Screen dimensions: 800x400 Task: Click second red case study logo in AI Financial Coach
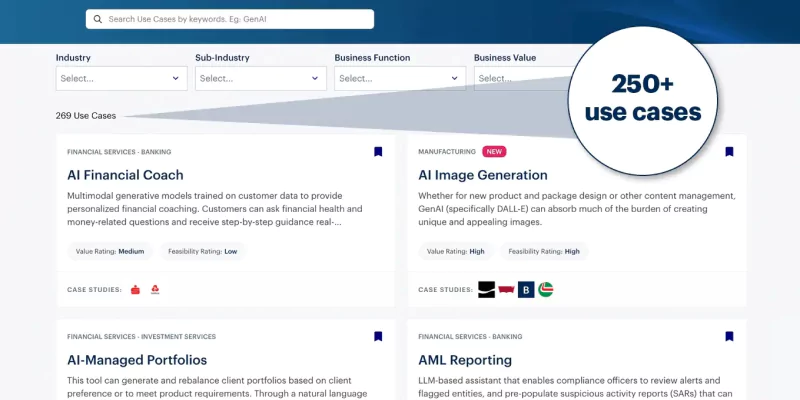[155, 290]
